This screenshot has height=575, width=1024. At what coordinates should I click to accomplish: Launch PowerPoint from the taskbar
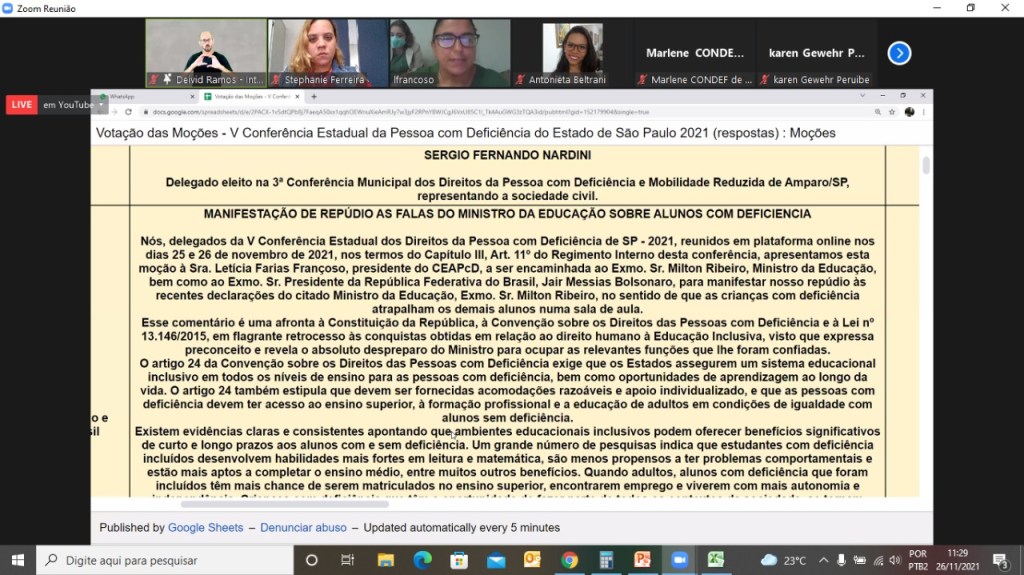642,560
